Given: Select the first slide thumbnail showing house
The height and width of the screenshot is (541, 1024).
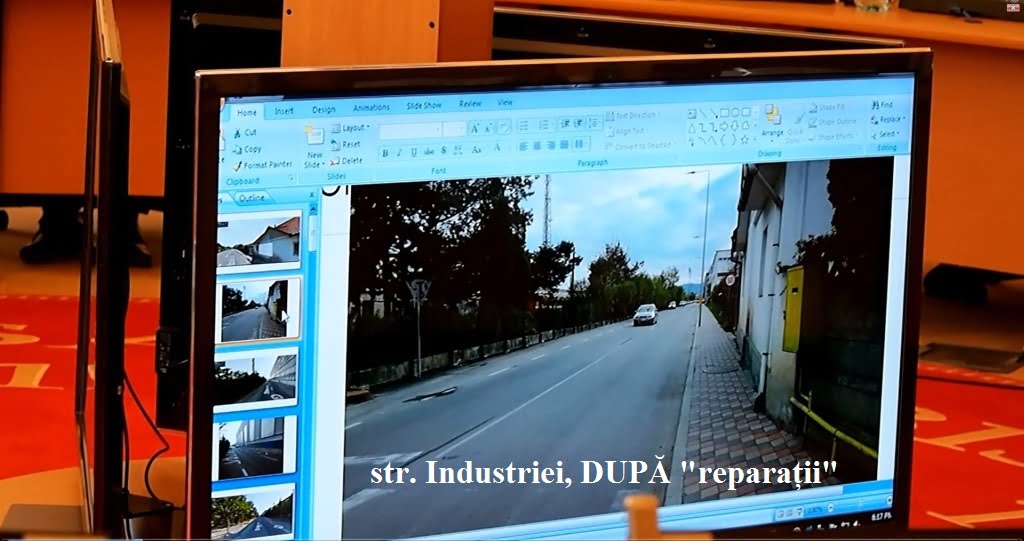Looking at the screenshot, I should coord(259,241).
